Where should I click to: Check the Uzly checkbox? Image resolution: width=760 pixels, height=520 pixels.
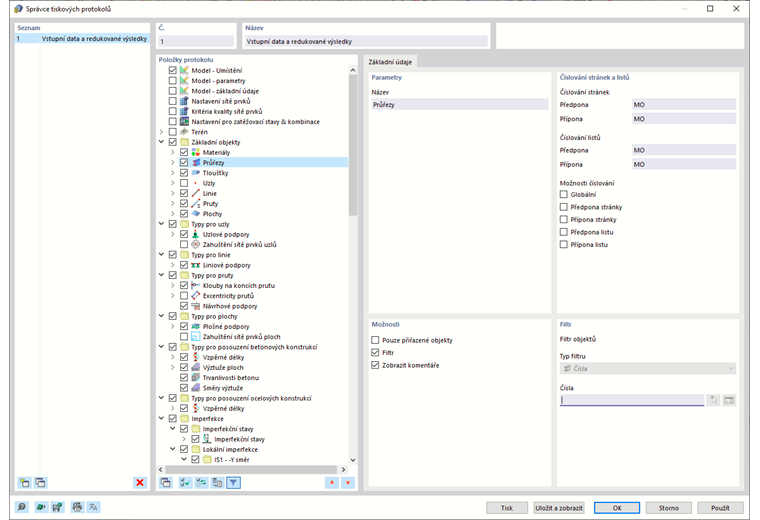pyautogui.click(x=184, y=183)
